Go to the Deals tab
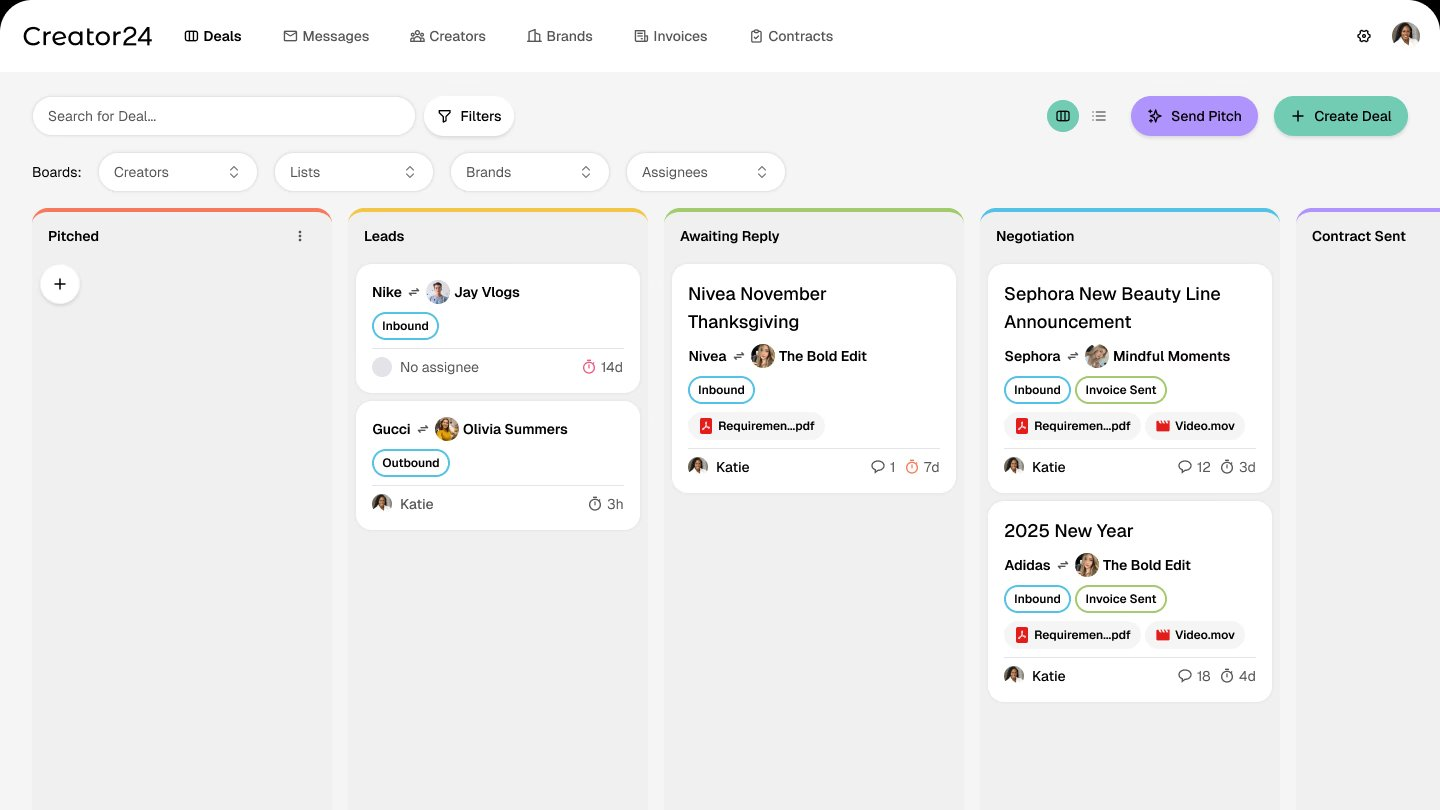Viewport: 1440px width, 810px height. (213, 36)
